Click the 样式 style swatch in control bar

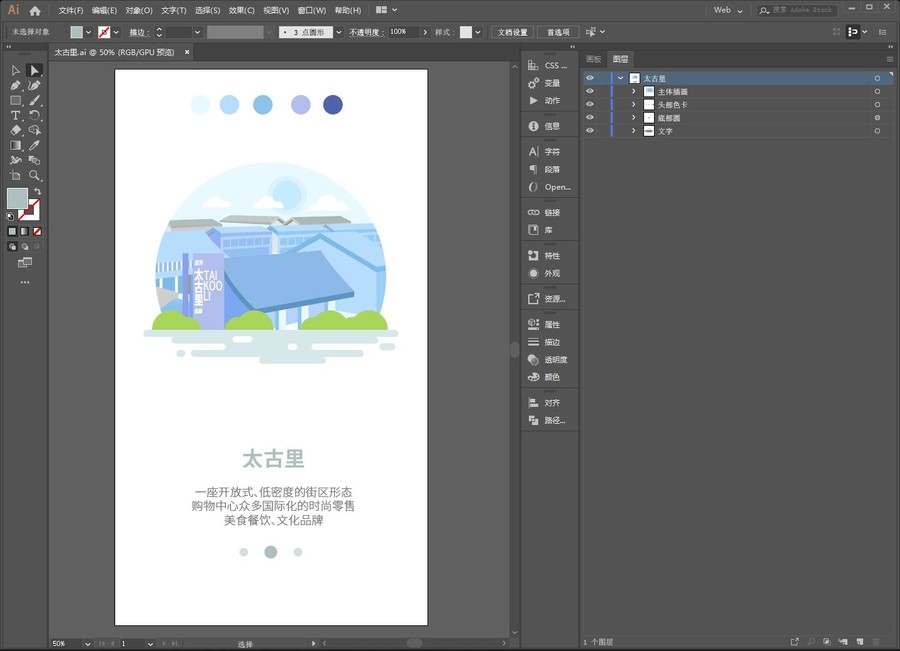click(x=465, y=32)
